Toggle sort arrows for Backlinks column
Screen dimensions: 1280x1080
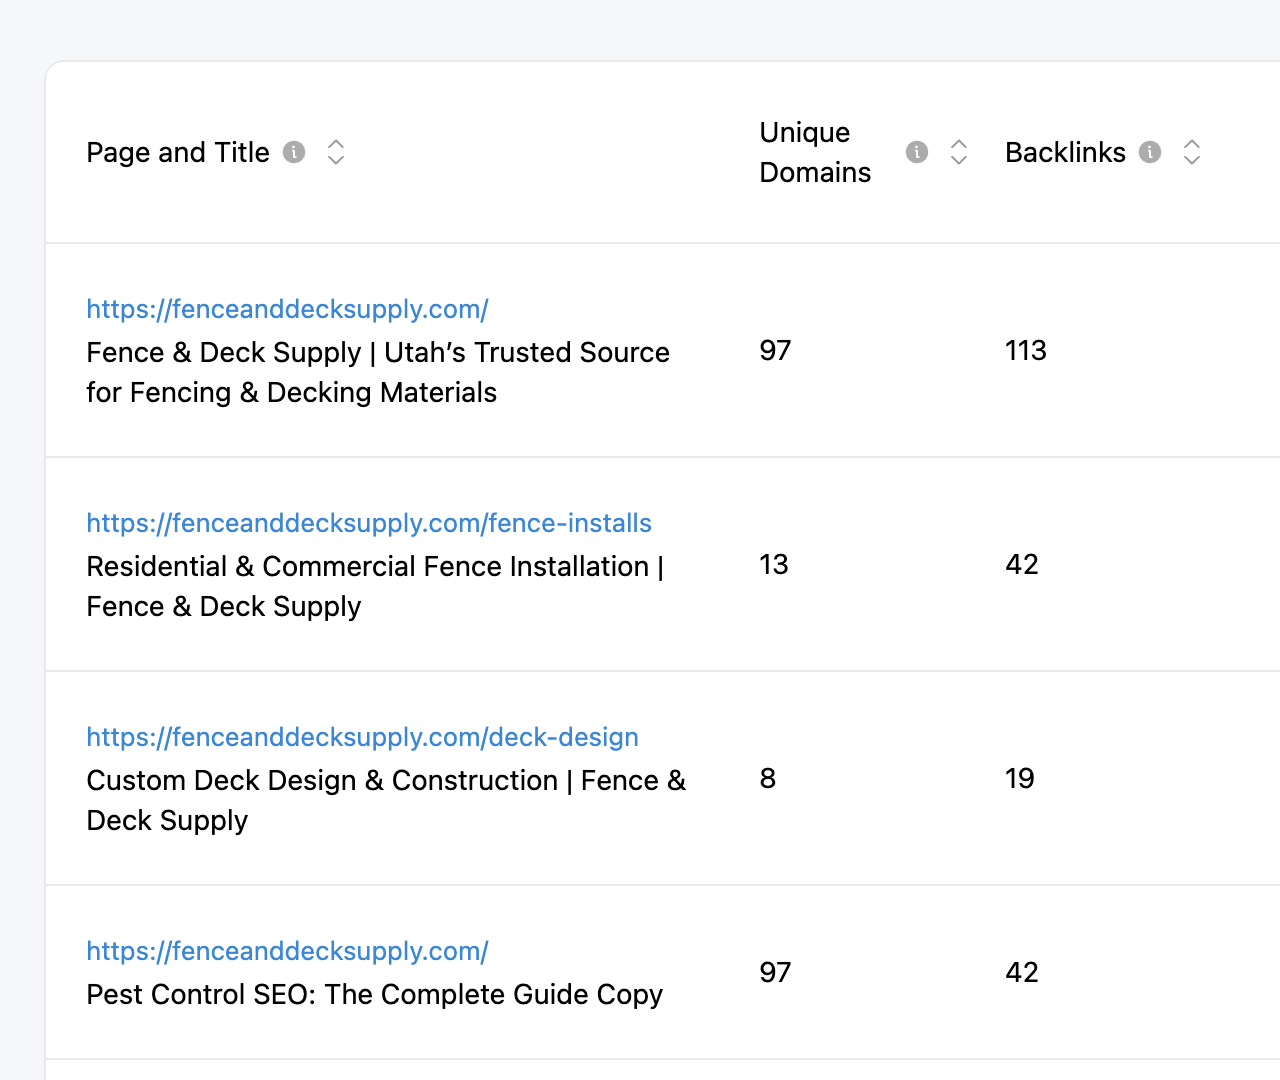tap(1192, 152)
